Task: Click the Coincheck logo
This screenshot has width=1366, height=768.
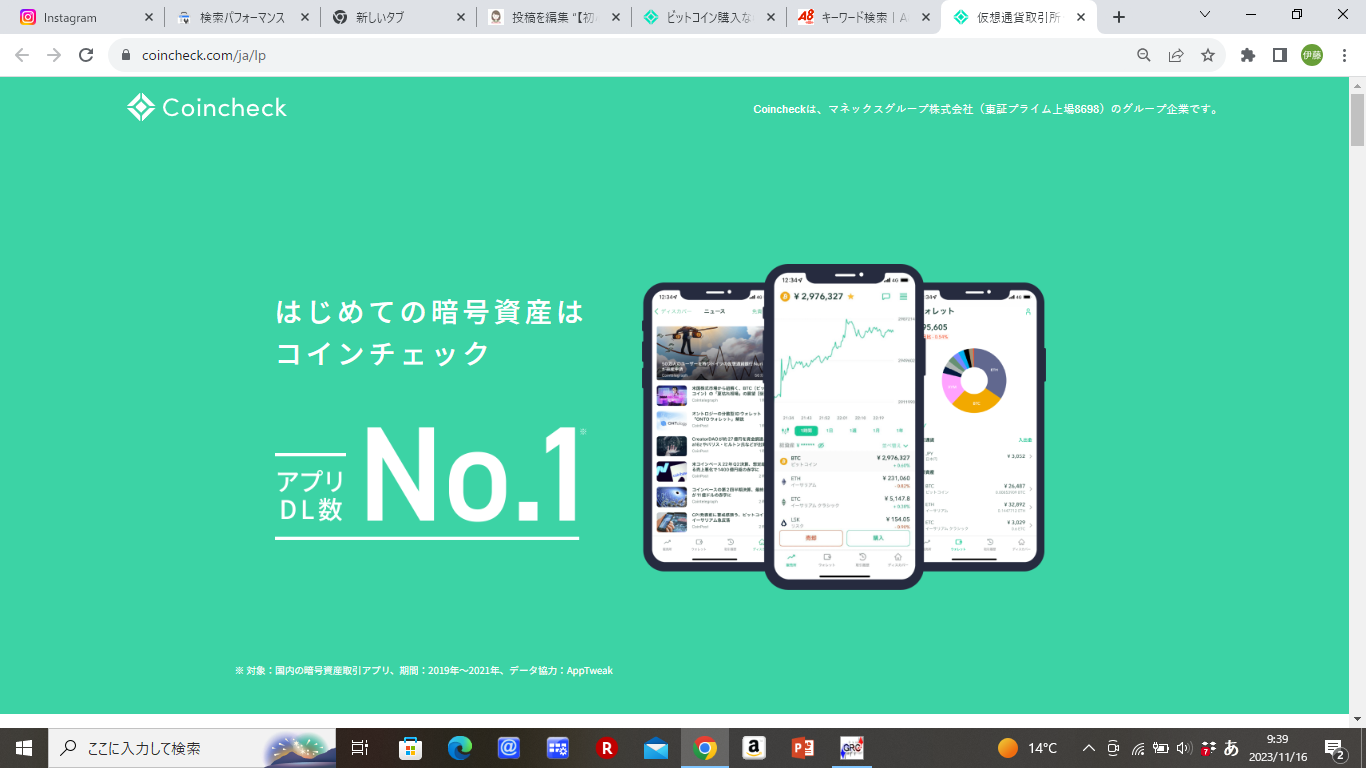Action: click(x=207, y=107)
